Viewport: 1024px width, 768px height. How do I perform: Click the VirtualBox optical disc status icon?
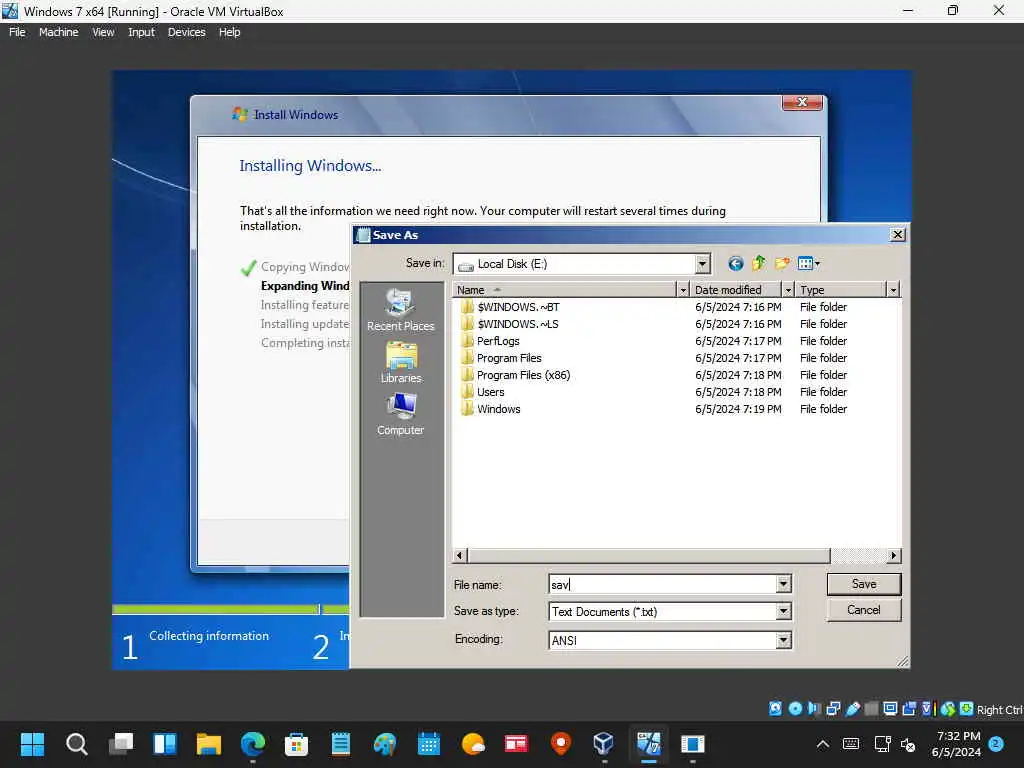point(795,709)
